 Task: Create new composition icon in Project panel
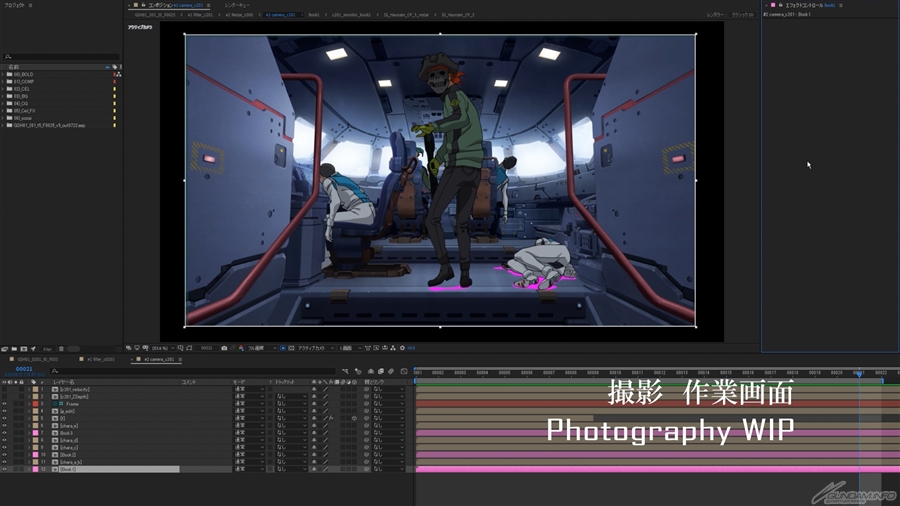[24, 349]
